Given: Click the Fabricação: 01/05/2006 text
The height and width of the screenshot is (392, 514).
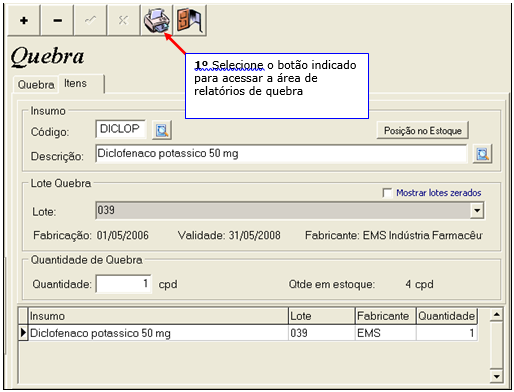Looking at the screenshot, I should tap(91, 235).
